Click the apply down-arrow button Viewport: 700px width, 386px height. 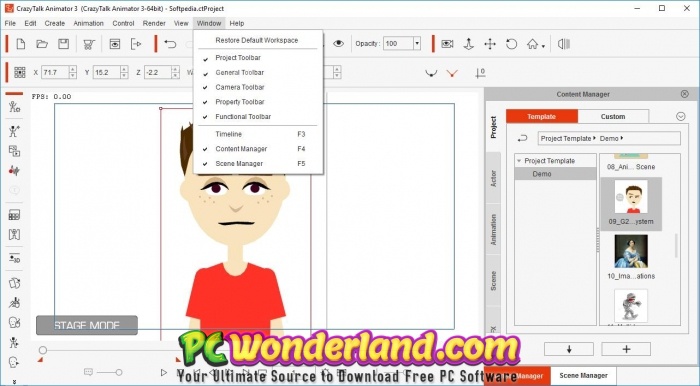569,349
